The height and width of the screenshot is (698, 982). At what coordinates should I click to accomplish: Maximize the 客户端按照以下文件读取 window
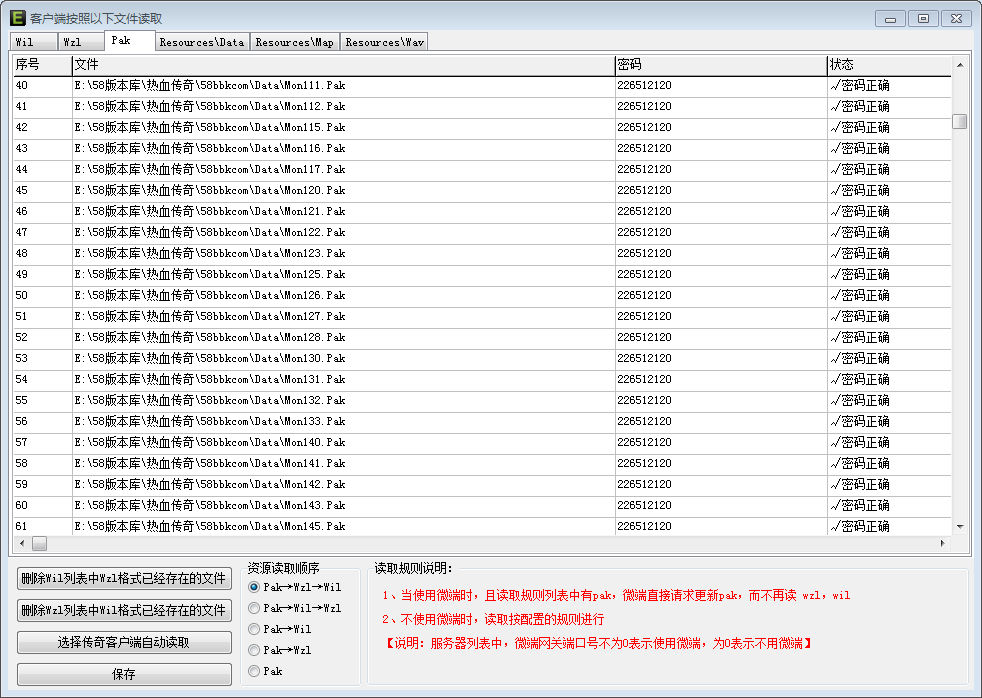[923, 19]
